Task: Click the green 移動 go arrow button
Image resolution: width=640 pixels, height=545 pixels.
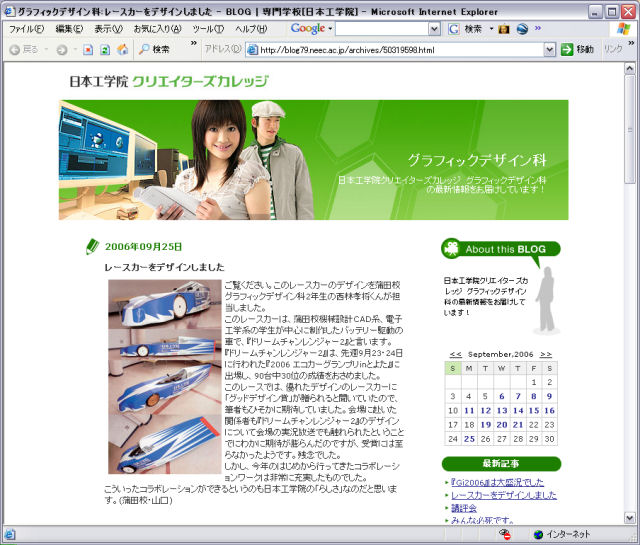Action: 567,50
